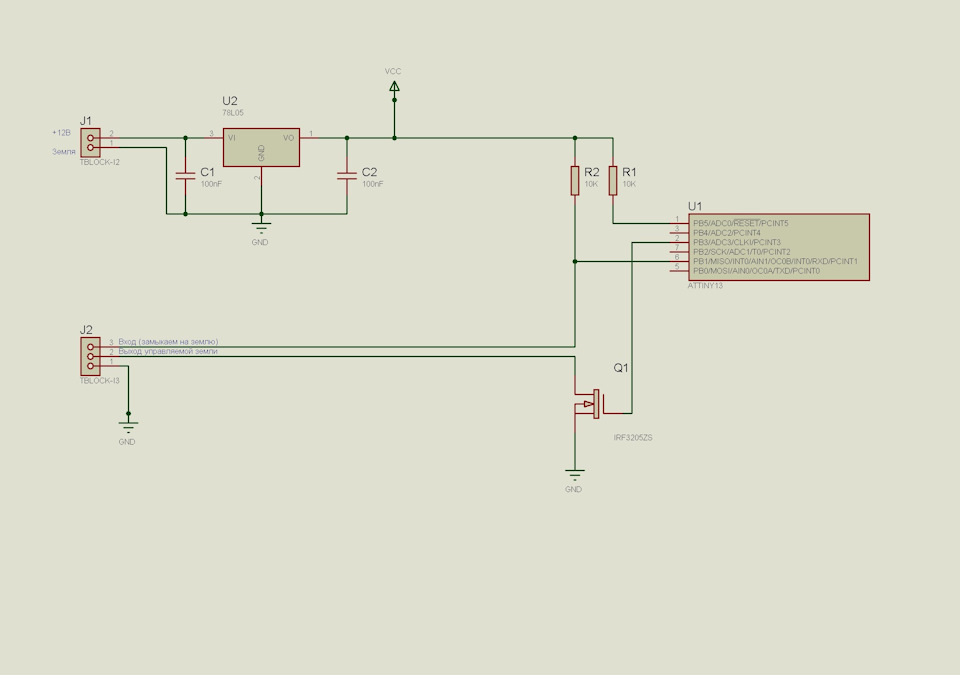Click the 'Земля' label at J1
Image resolution: width=960 pixels, height=675 pixels.
64,152
